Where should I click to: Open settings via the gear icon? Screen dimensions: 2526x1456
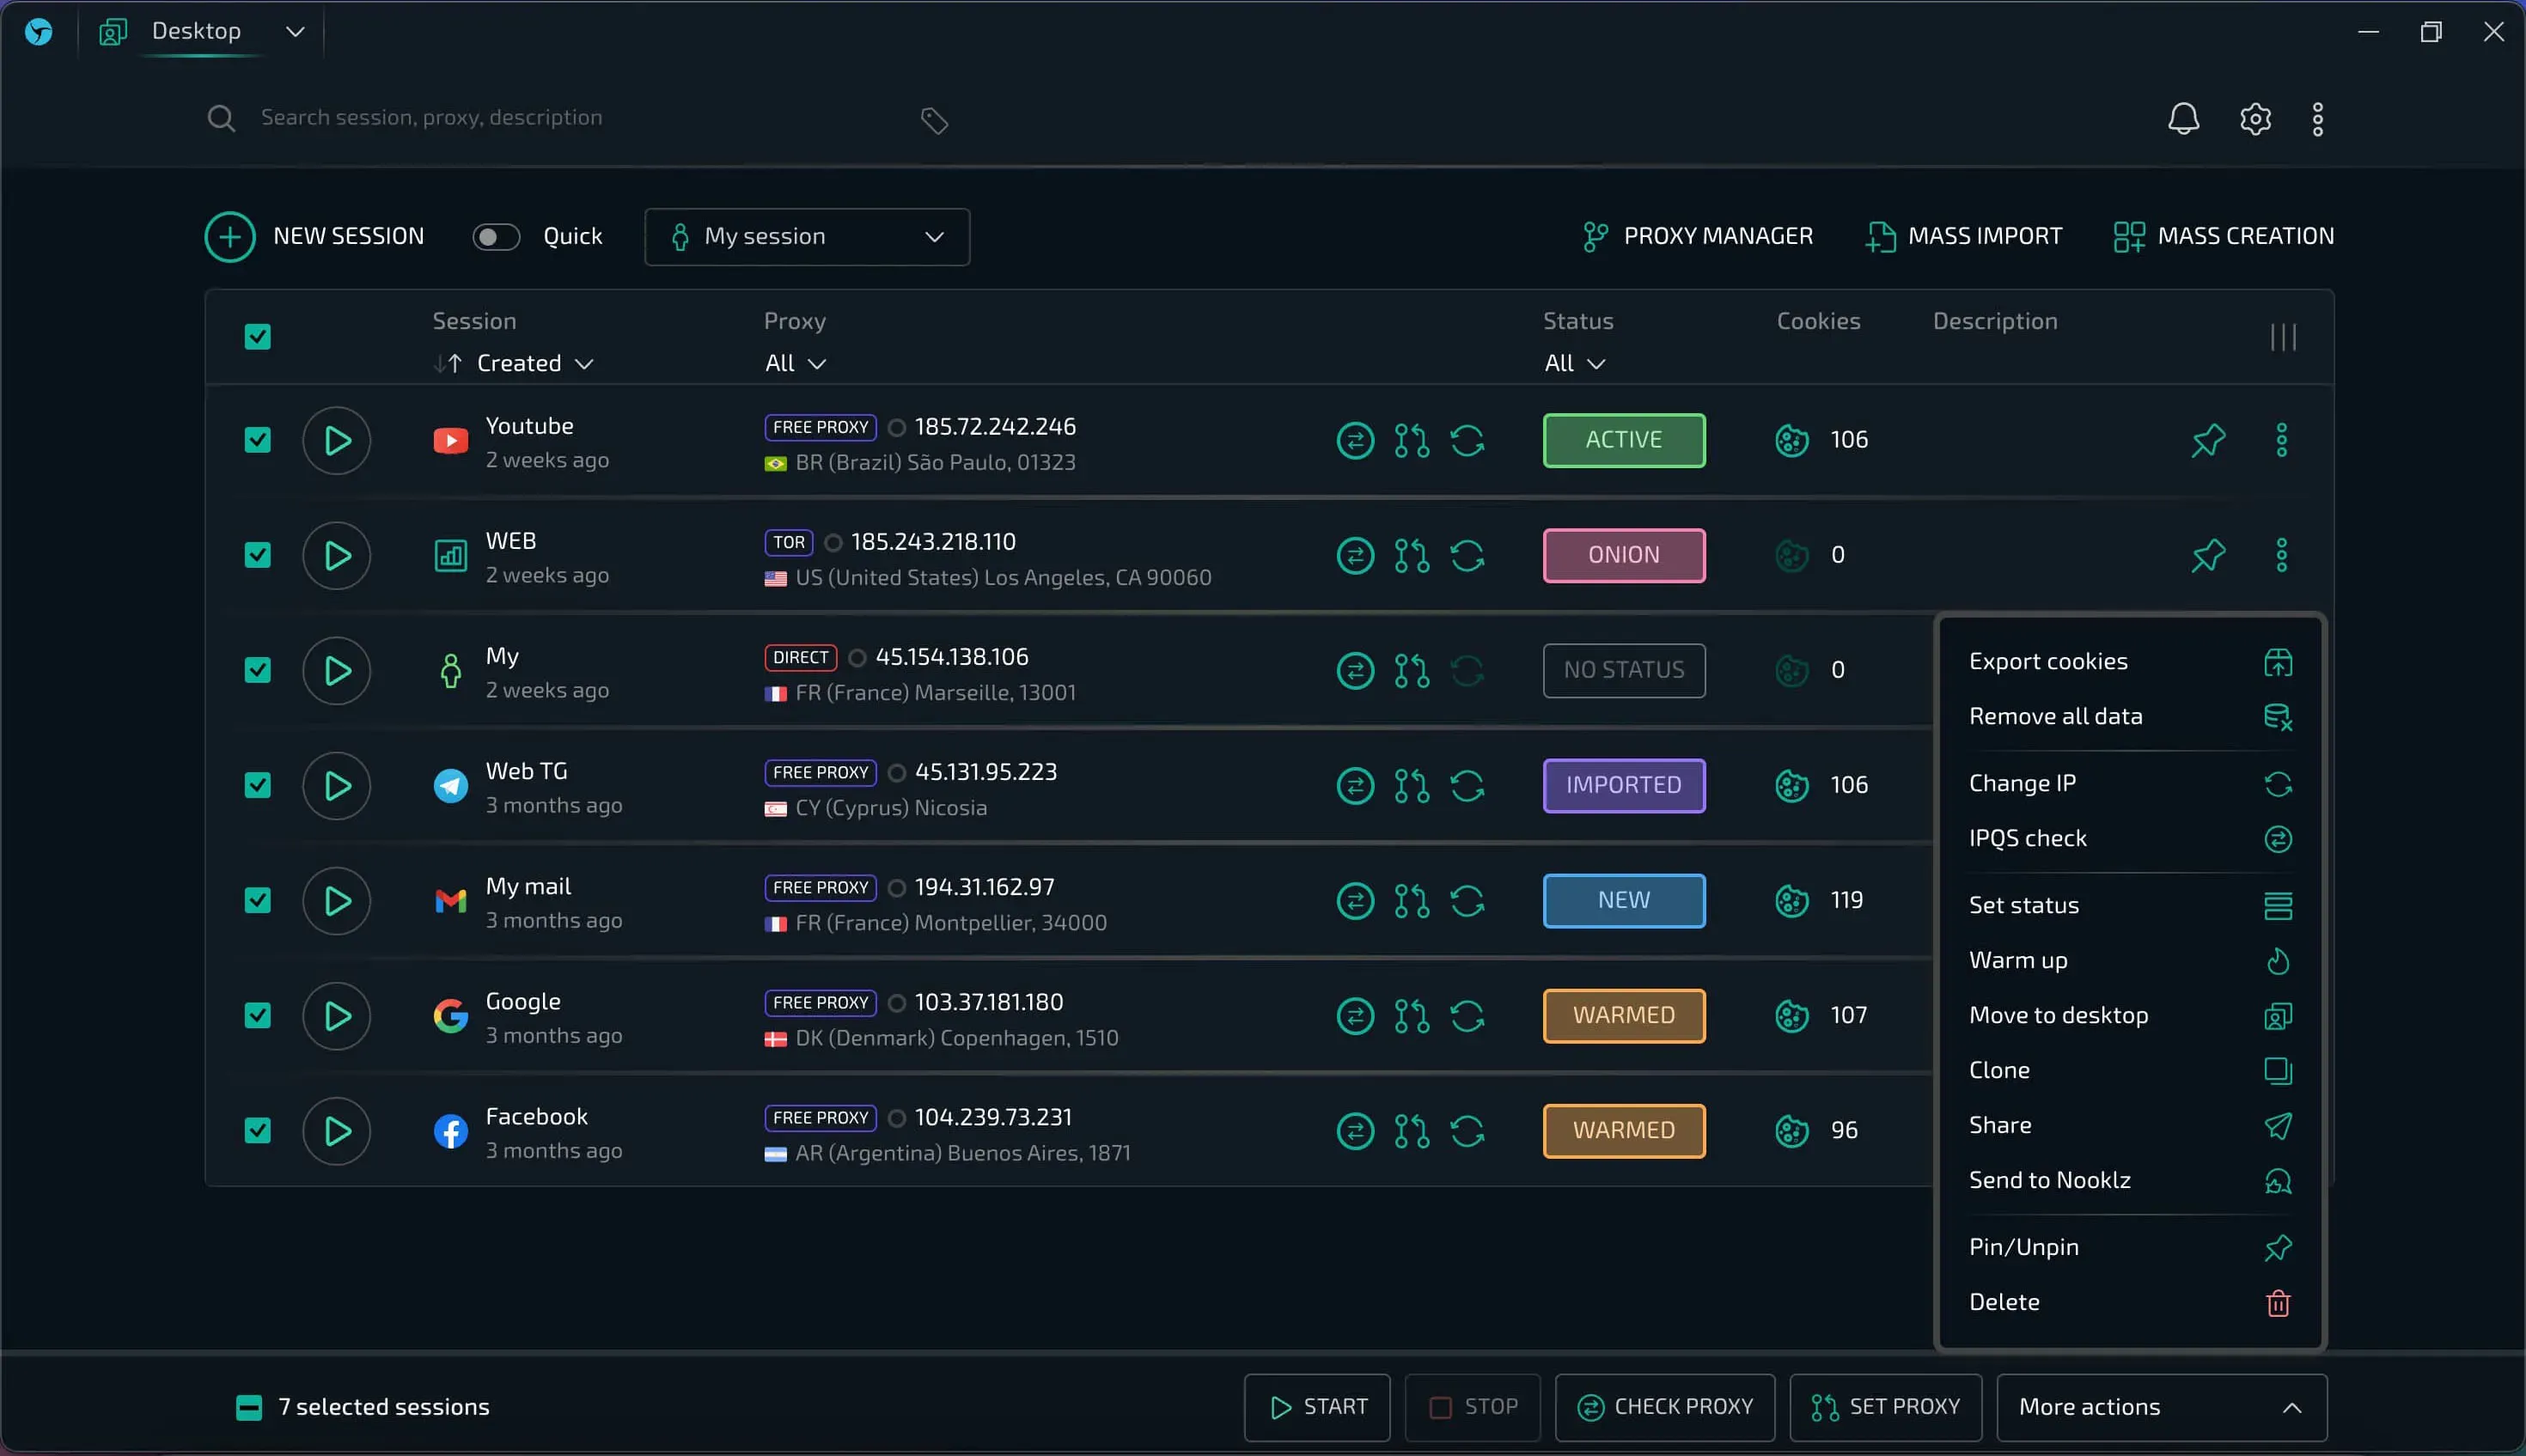coord(2255,119)
